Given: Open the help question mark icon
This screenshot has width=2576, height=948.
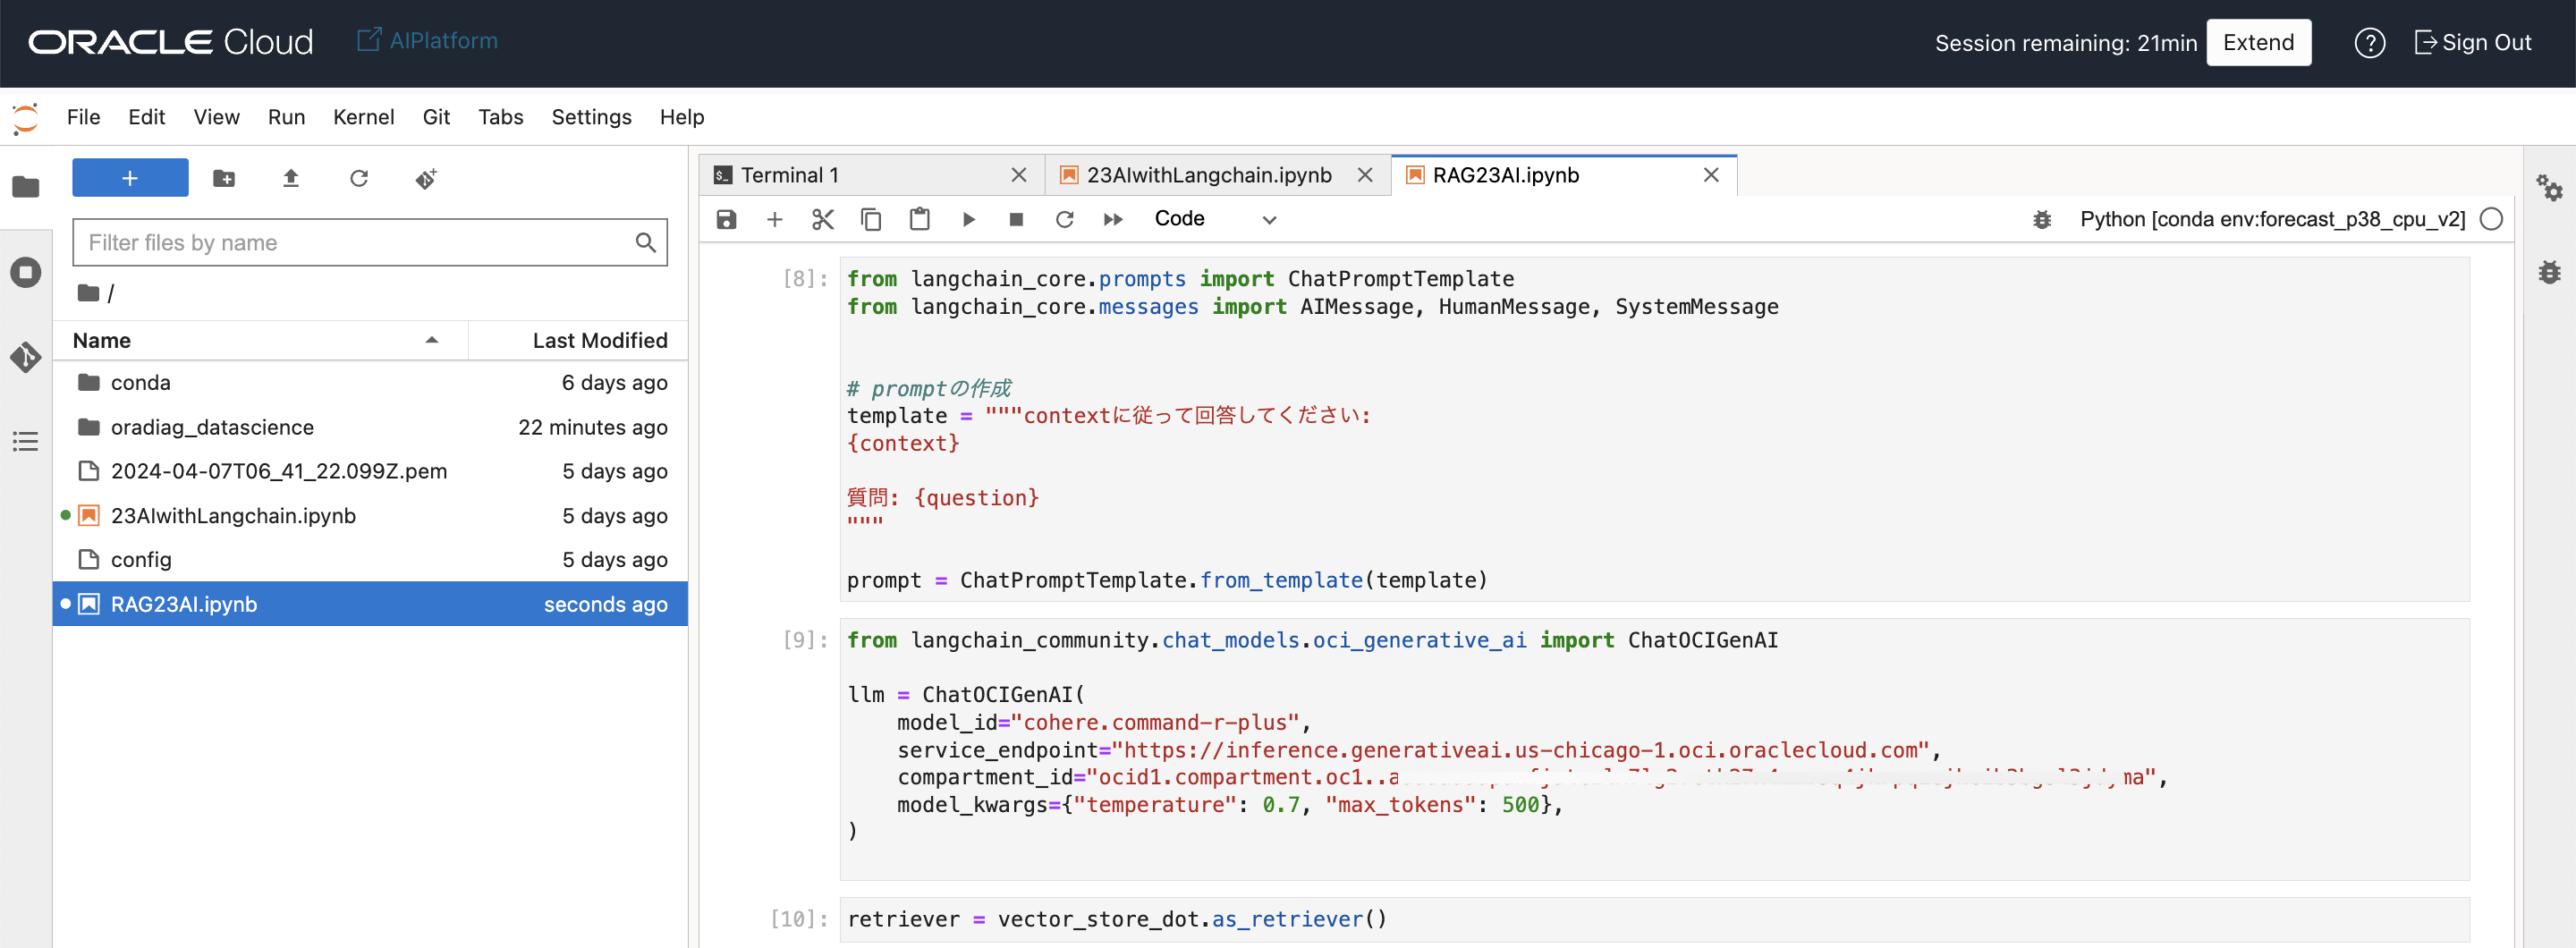Looking at the screenshot, I should (2369, 43).
